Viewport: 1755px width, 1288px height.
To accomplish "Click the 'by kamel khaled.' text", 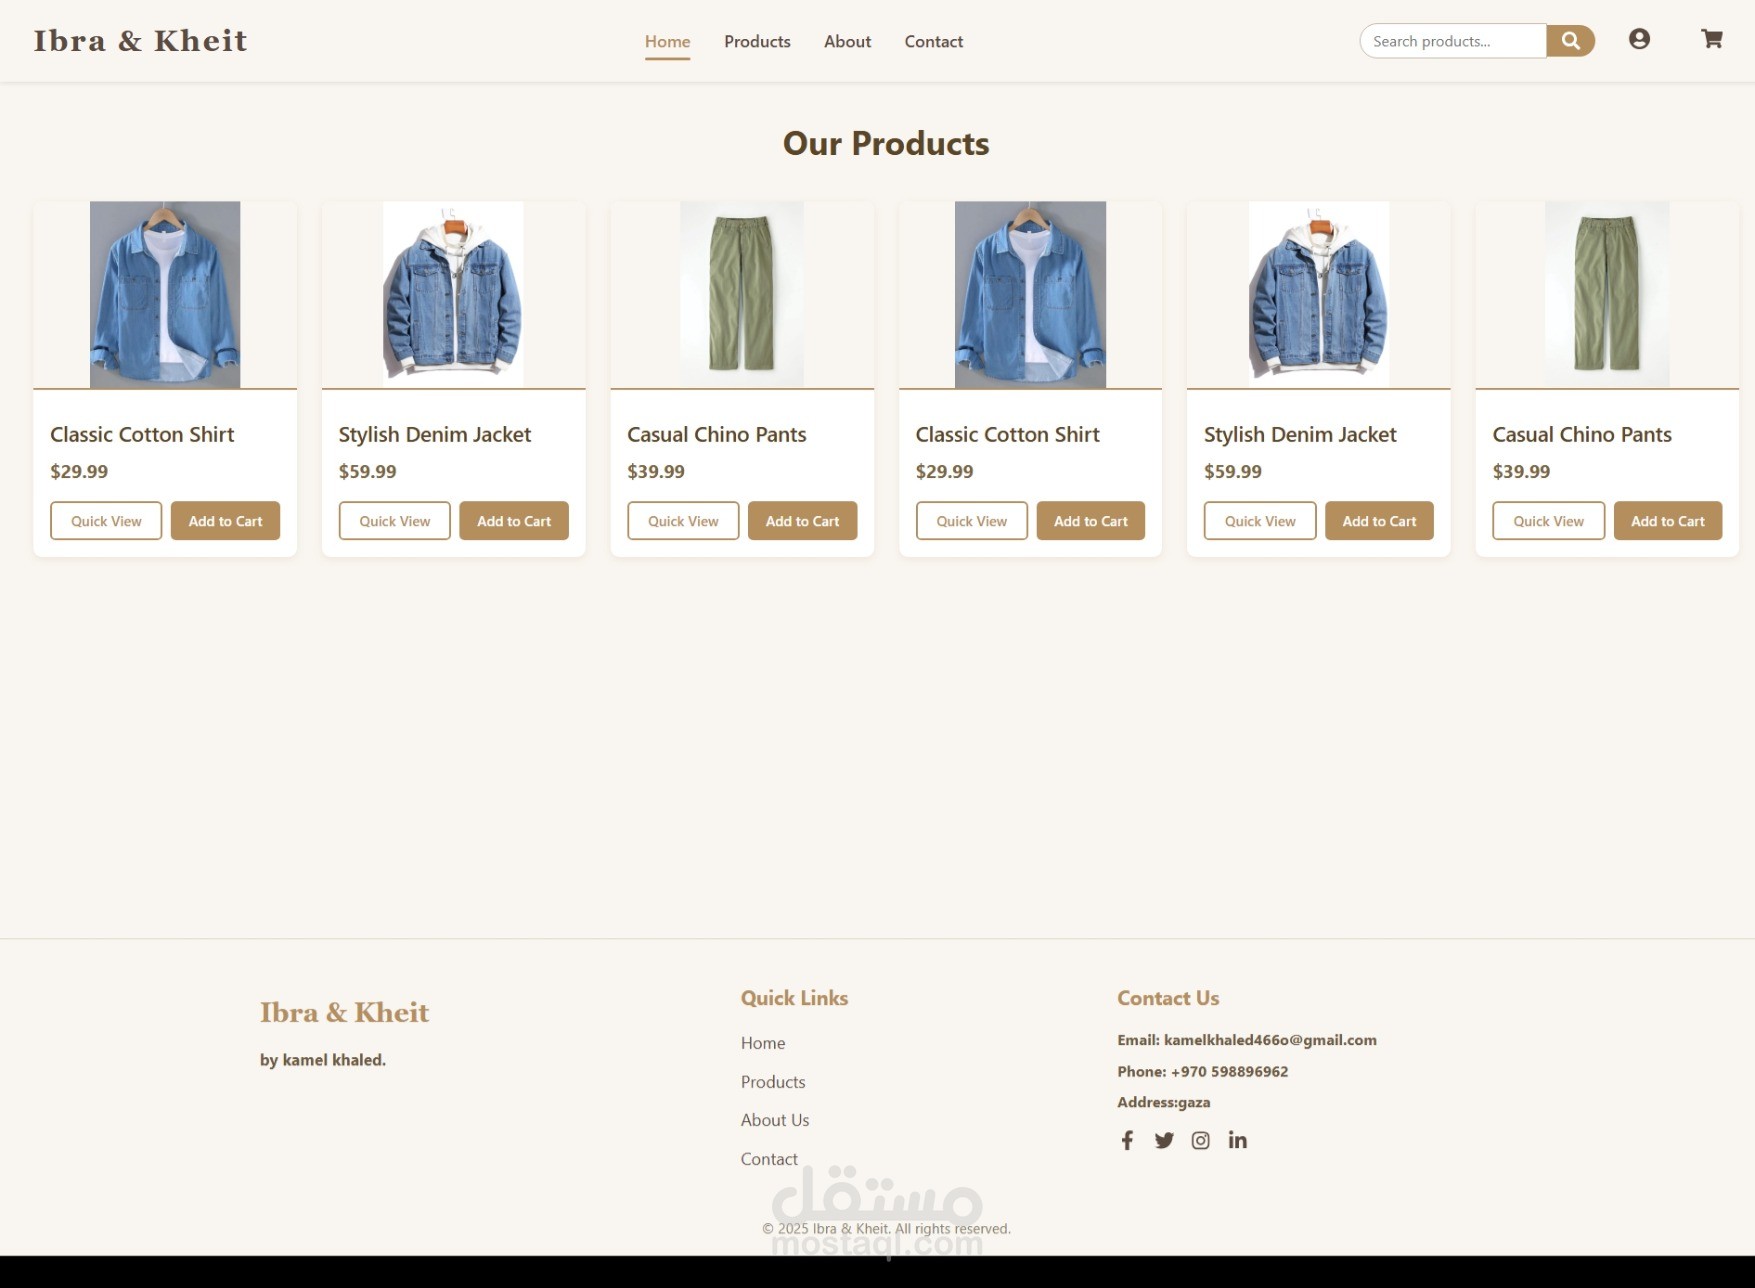I will point(323,1060).
